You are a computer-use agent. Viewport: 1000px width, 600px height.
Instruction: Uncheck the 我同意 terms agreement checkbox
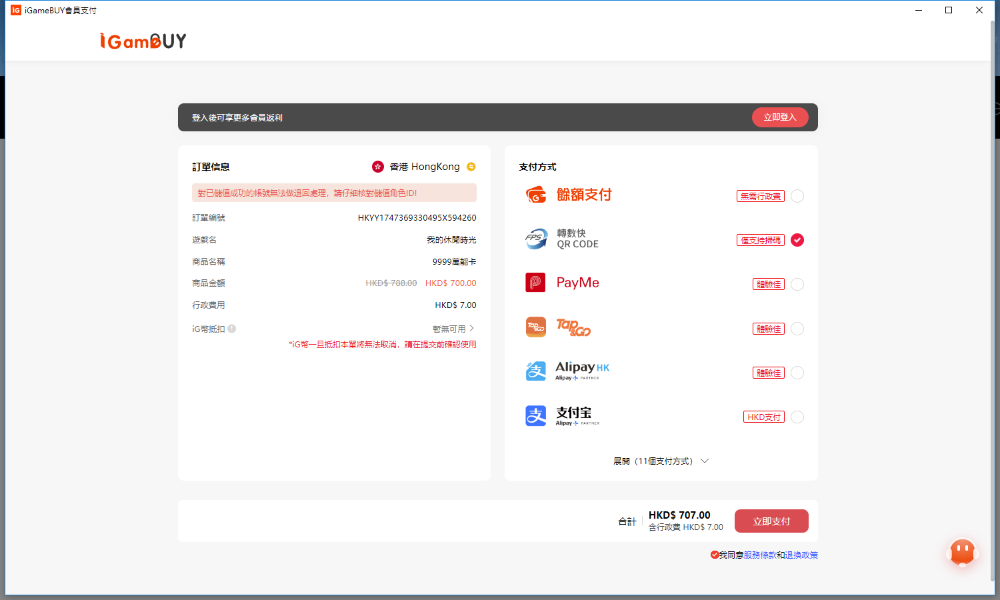pyautogui.click(x=714, y=555)
